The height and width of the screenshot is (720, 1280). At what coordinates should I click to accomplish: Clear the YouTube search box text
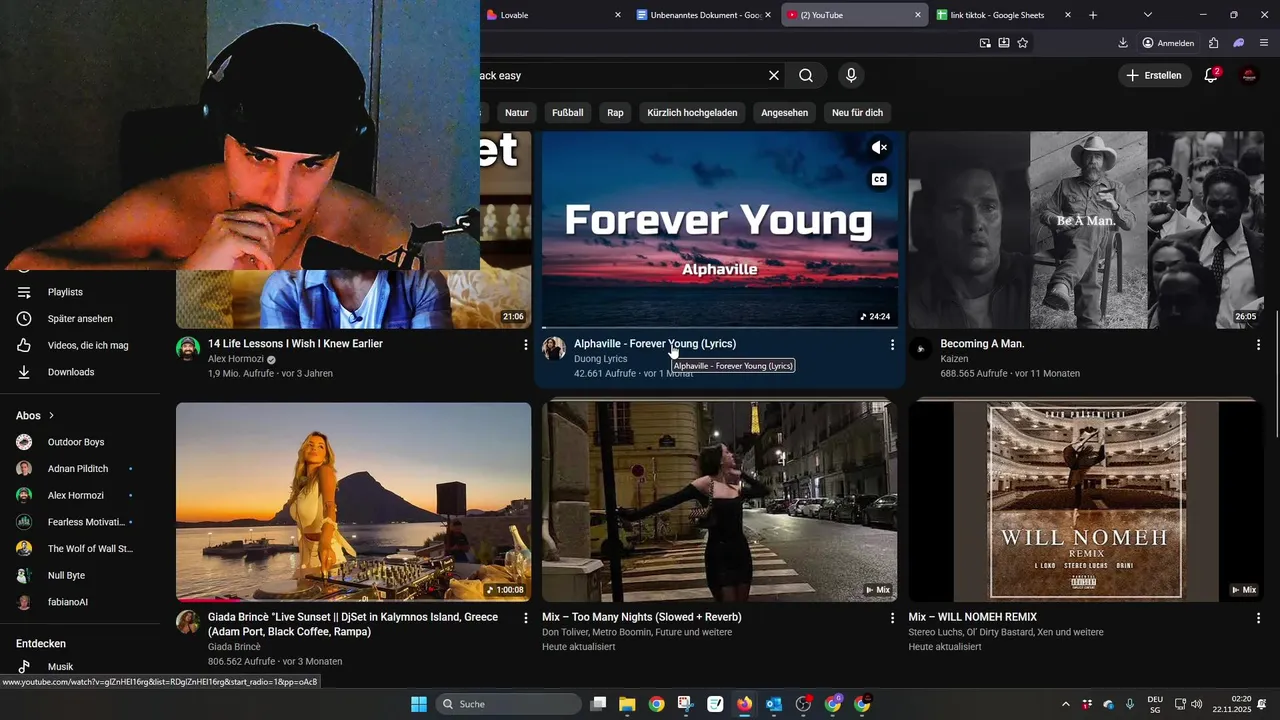pos(773,75)
